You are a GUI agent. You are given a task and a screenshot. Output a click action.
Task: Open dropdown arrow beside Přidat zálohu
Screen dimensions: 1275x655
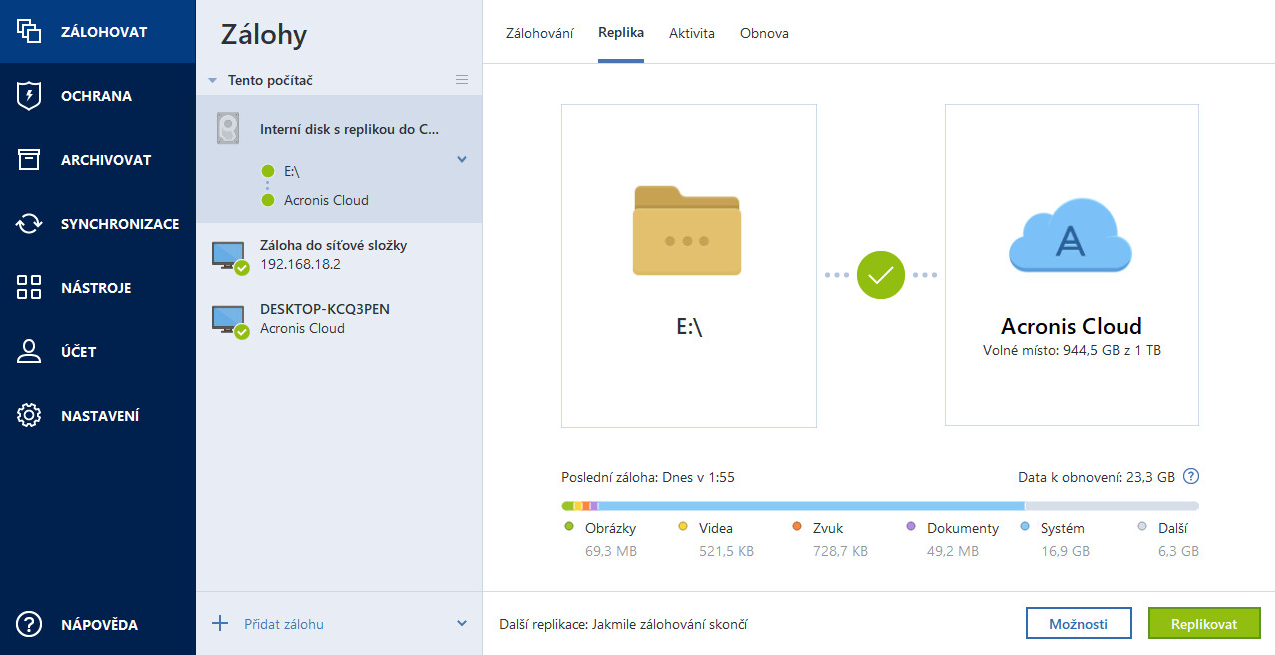coord(462,624)
